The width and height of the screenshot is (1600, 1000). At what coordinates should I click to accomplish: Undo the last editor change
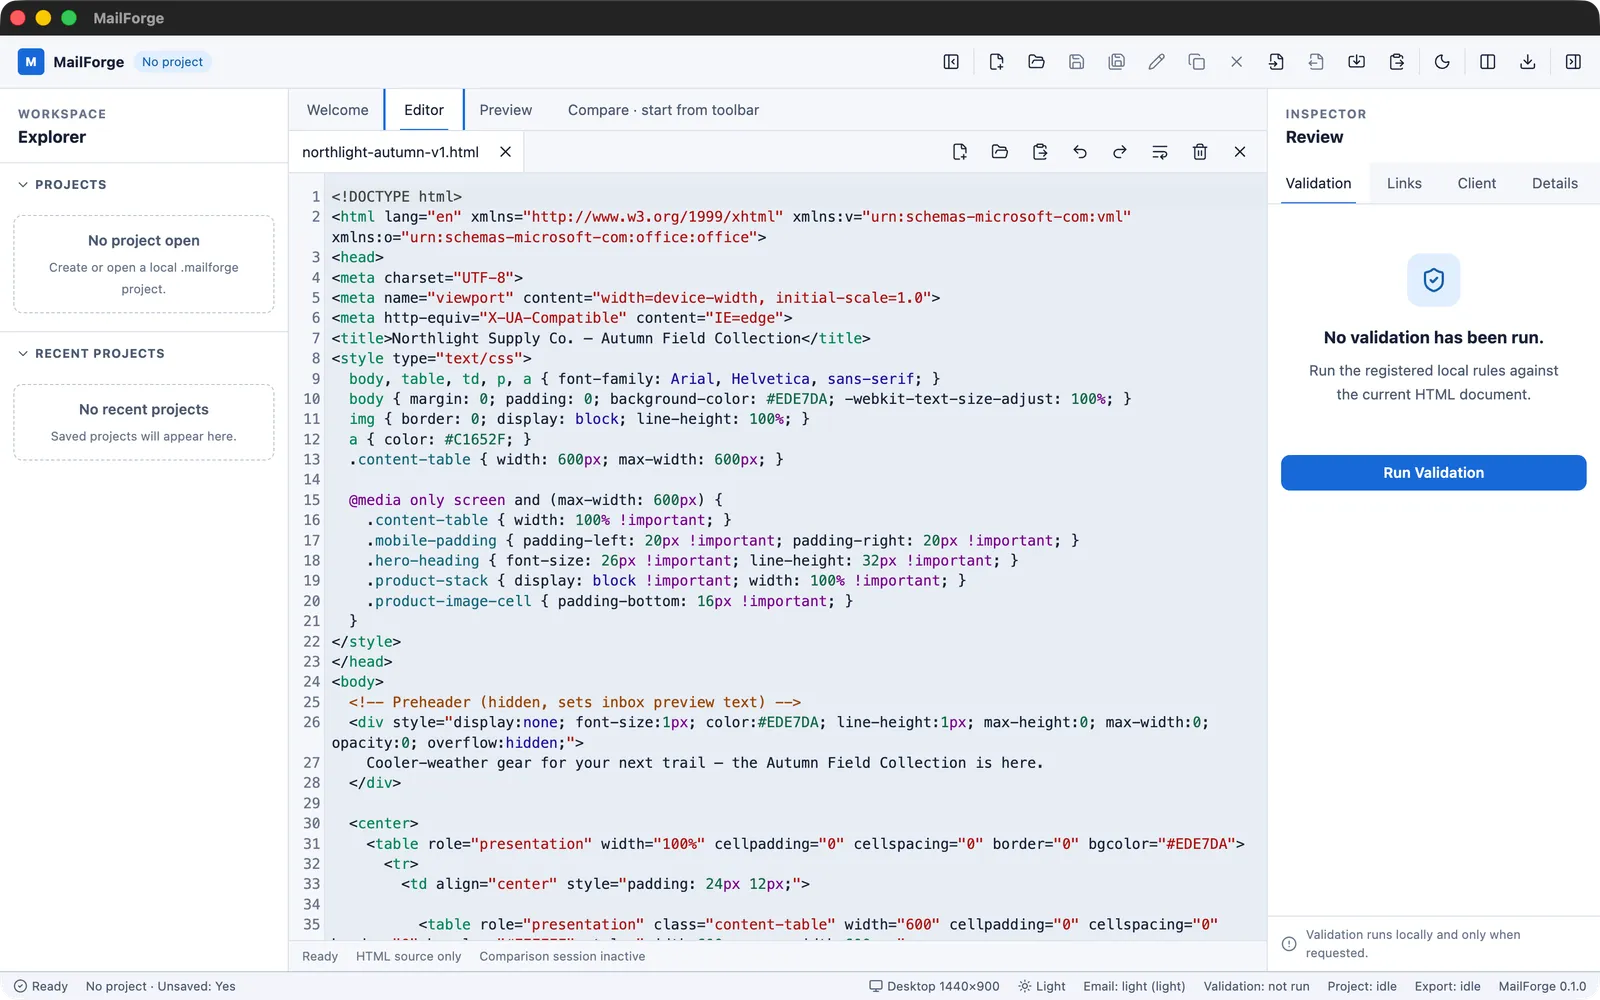(x=1080, y=152)
